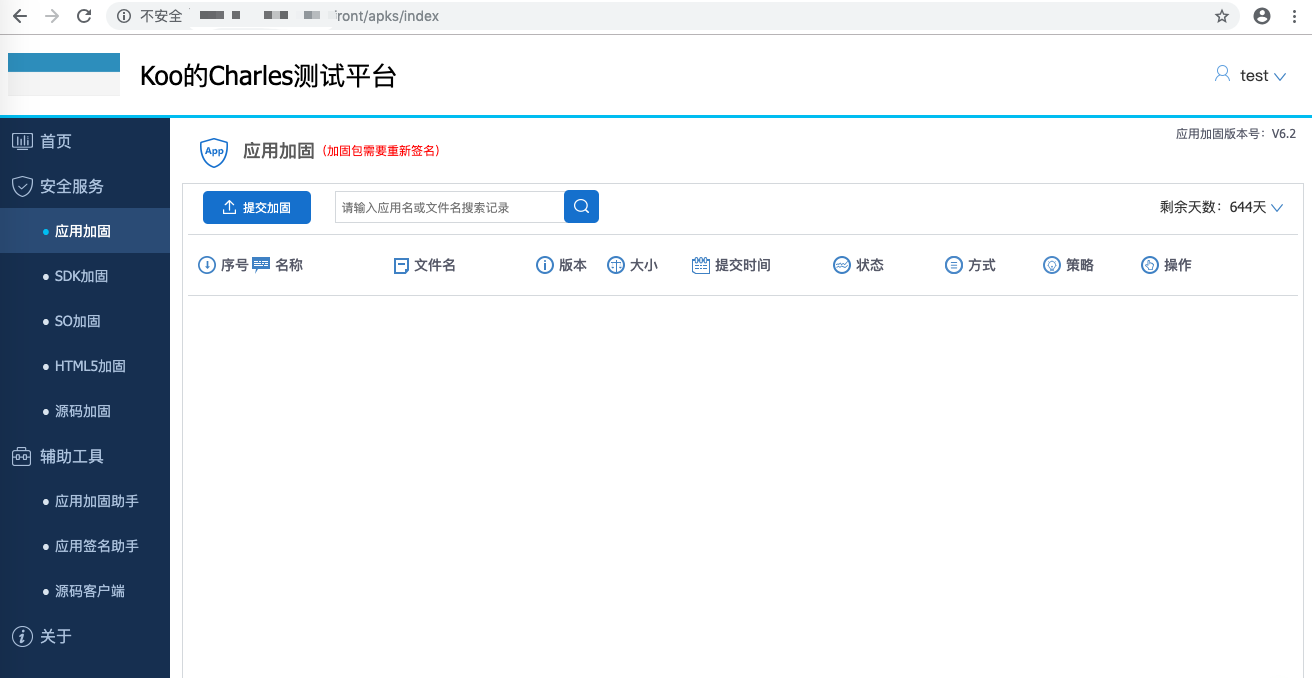
Task: Click the platform logo image
Action: pyautogui.click(x=64, y=75)
